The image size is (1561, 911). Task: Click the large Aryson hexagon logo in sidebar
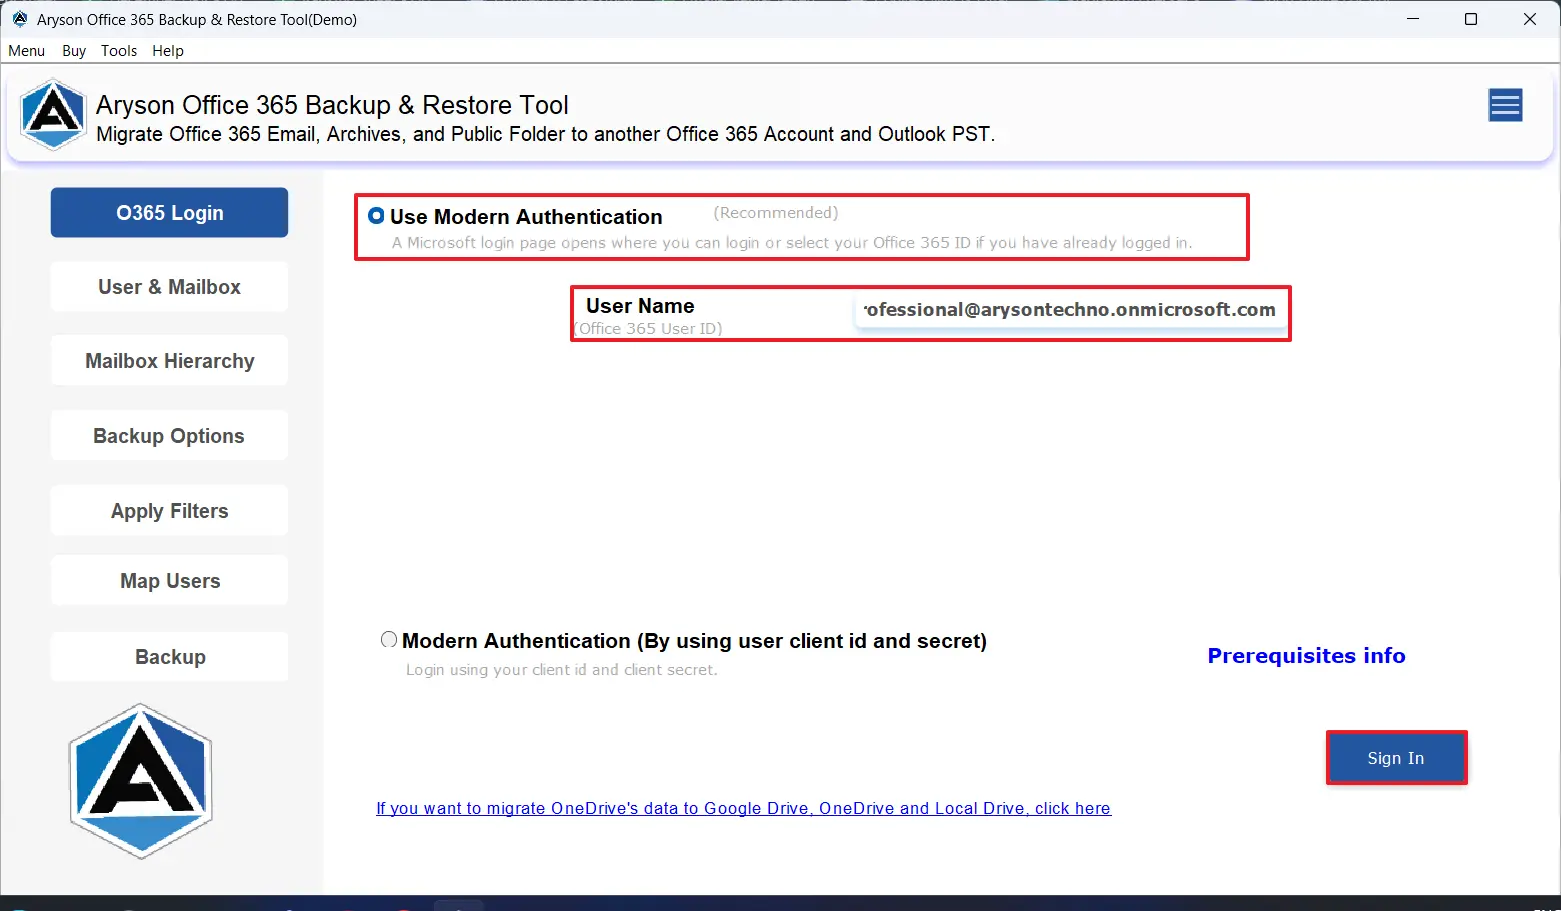coord(140,780)
